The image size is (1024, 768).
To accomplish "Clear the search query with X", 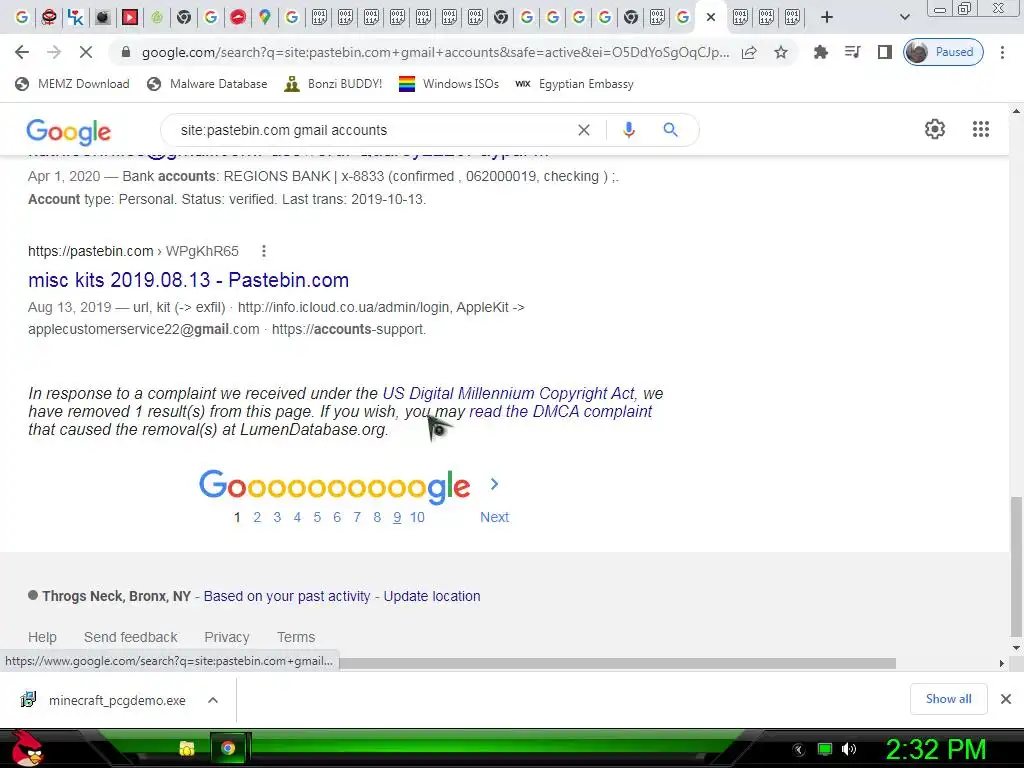I will pyautogui.click(x=584, y=130).
